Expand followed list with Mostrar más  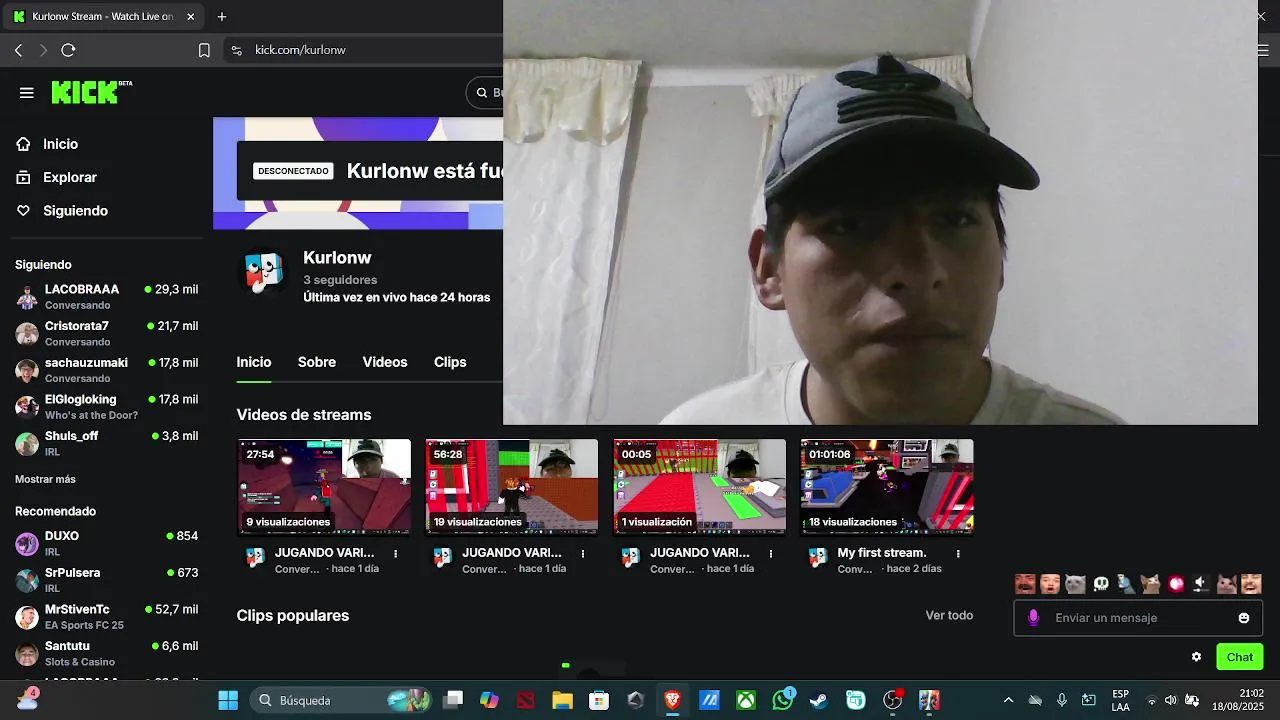(45, 479)
